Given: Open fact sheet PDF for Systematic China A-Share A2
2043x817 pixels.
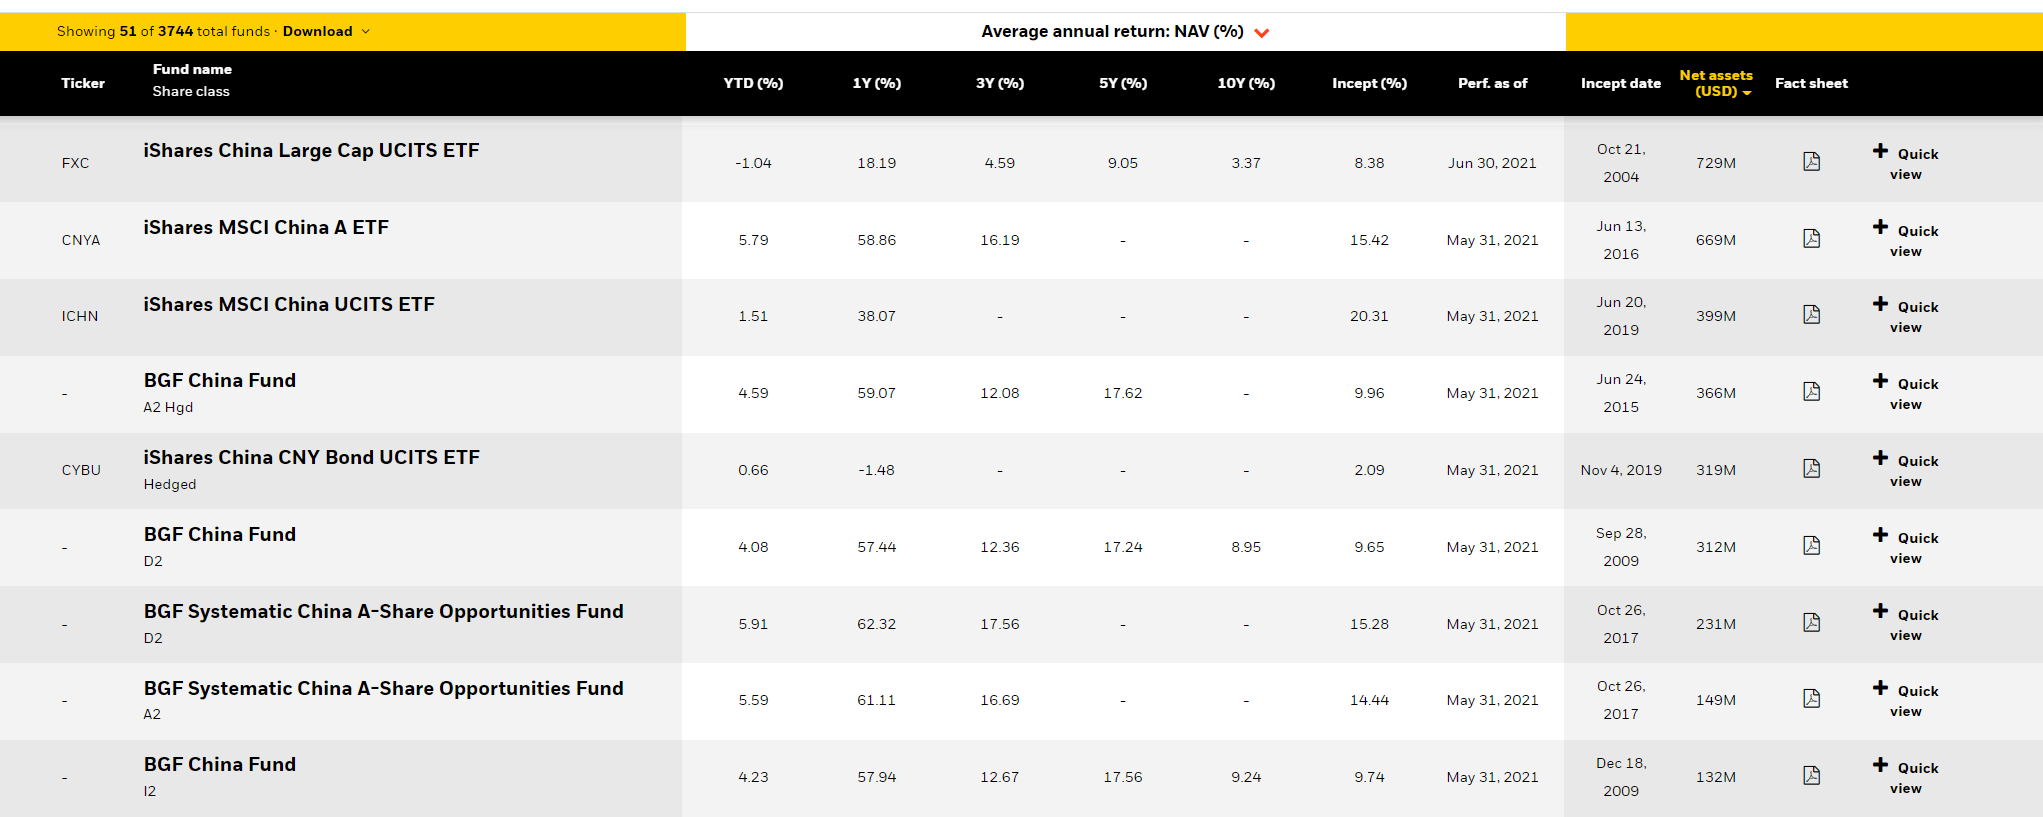Looking at the screenshot, I should coord(1811,699).
